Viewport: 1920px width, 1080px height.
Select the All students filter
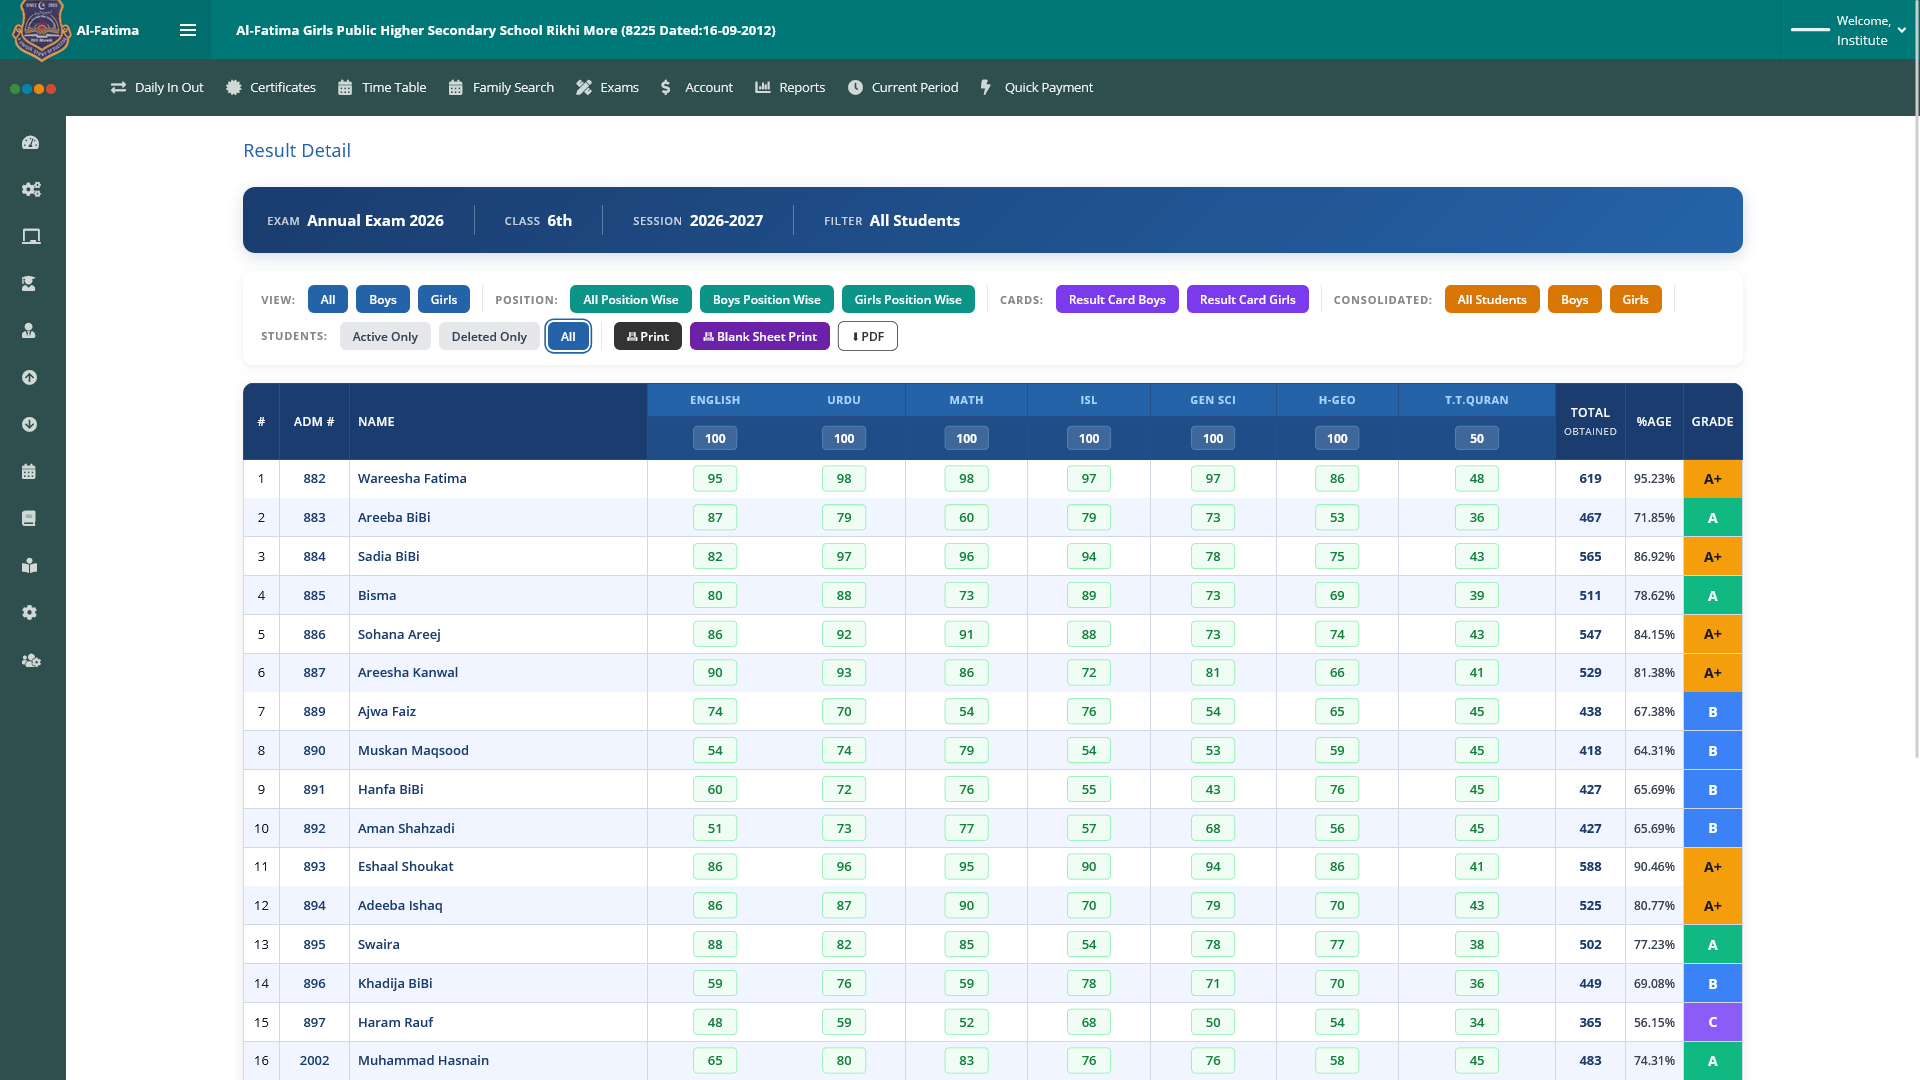(x=568, y=337)
